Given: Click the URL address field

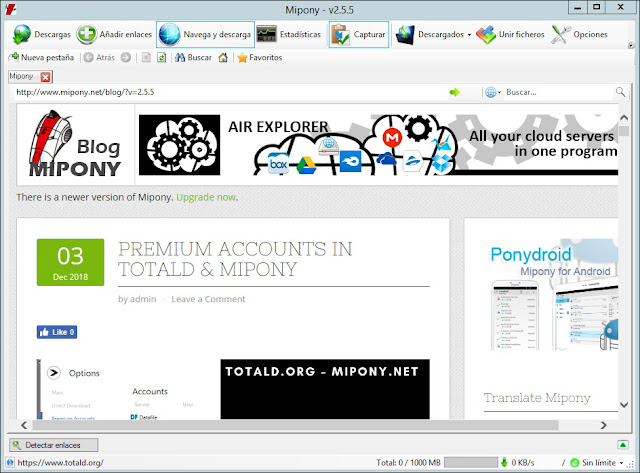Looking at the screenshot, I should (x=230, y=92).
